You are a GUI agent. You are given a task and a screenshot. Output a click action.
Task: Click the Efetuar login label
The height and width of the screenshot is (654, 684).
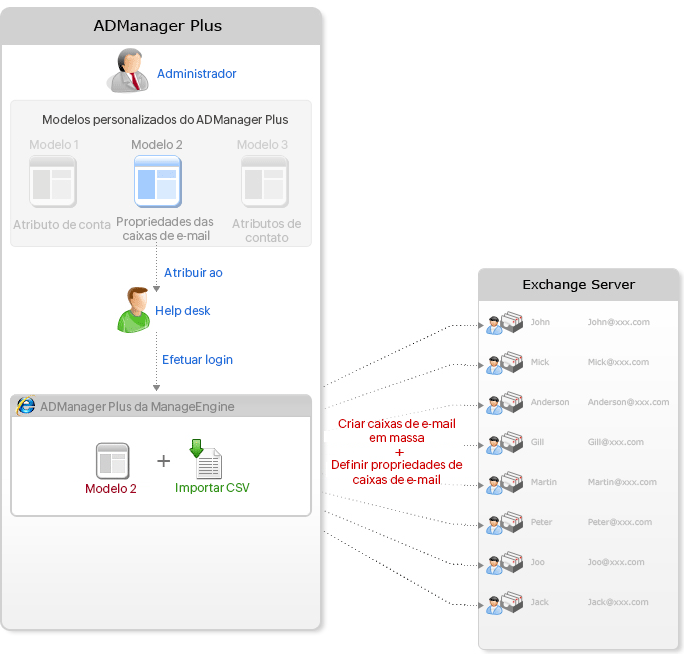pos(198,360)
